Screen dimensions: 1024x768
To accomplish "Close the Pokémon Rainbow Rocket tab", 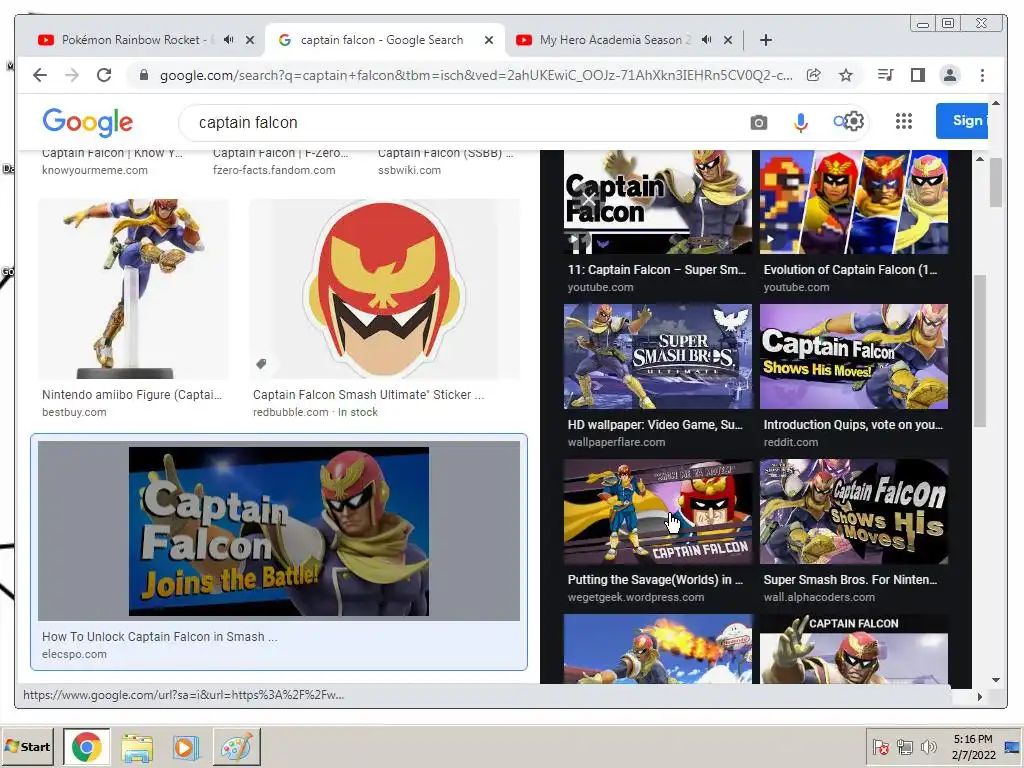I will 249,40.
